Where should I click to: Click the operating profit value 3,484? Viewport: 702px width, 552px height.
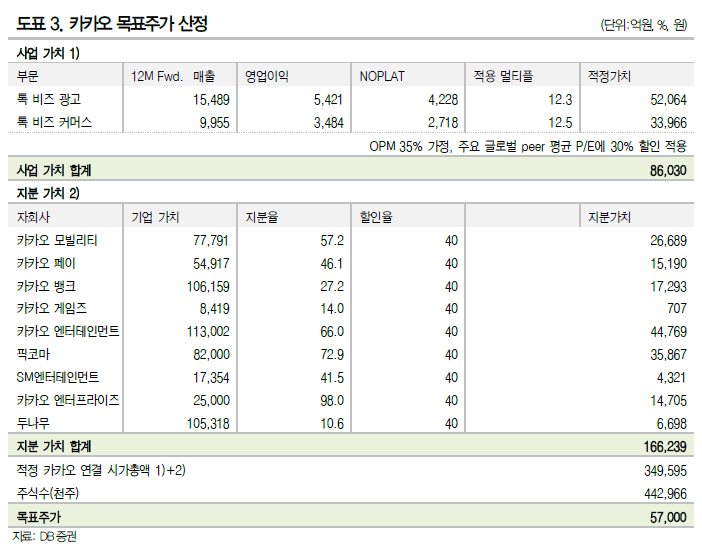[x=328, y=122]
